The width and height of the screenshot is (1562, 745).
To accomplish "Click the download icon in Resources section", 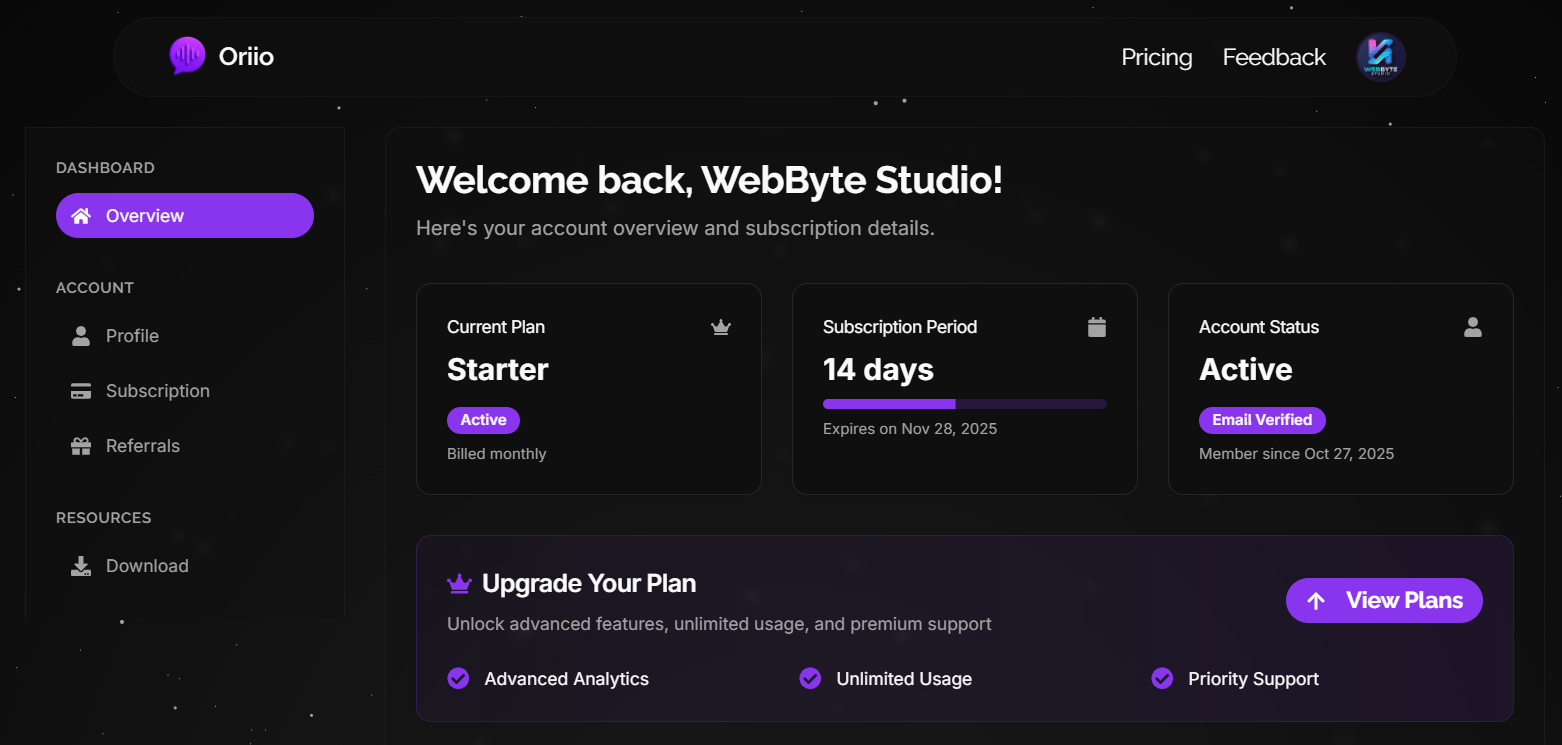I will coord(81,566).
